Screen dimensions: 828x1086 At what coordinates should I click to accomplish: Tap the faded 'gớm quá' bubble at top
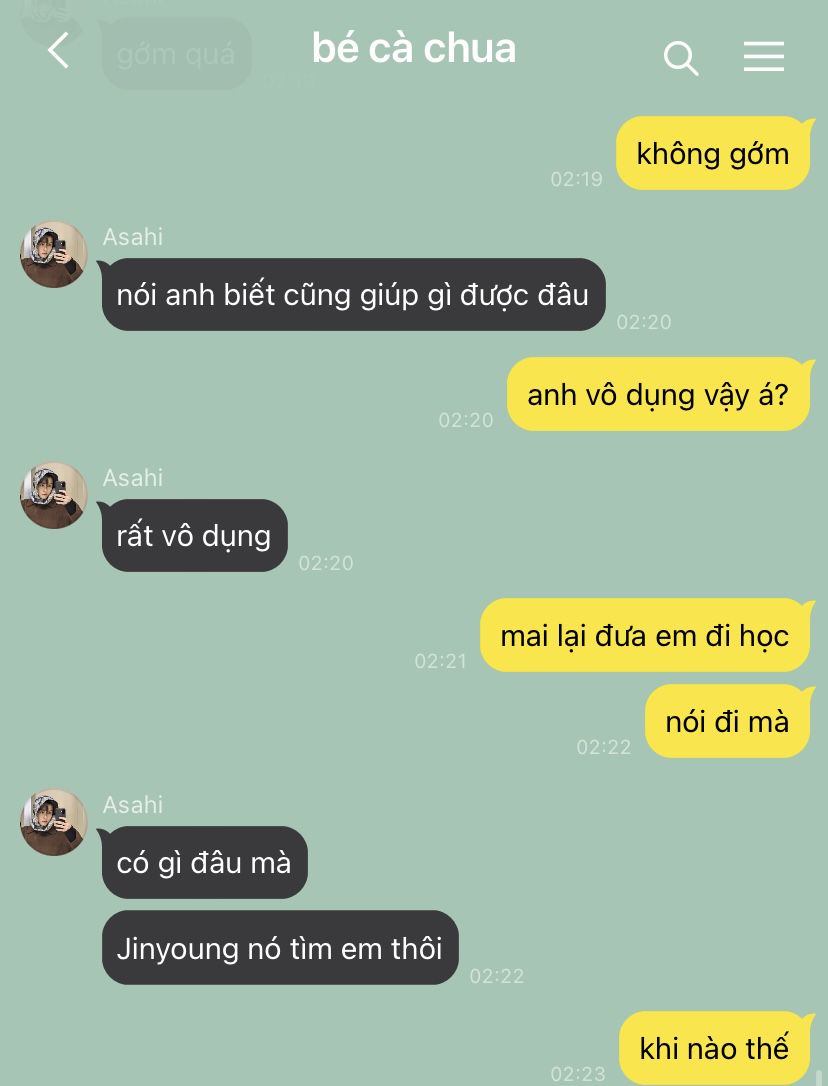(176, 54)
